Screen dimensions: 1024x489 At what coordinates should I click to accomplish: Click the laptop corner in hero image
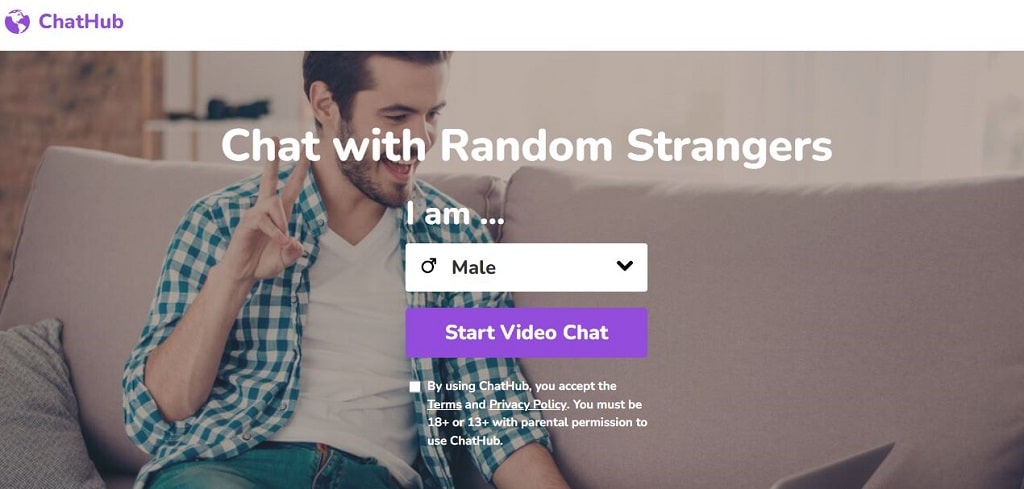pos(842,469)
